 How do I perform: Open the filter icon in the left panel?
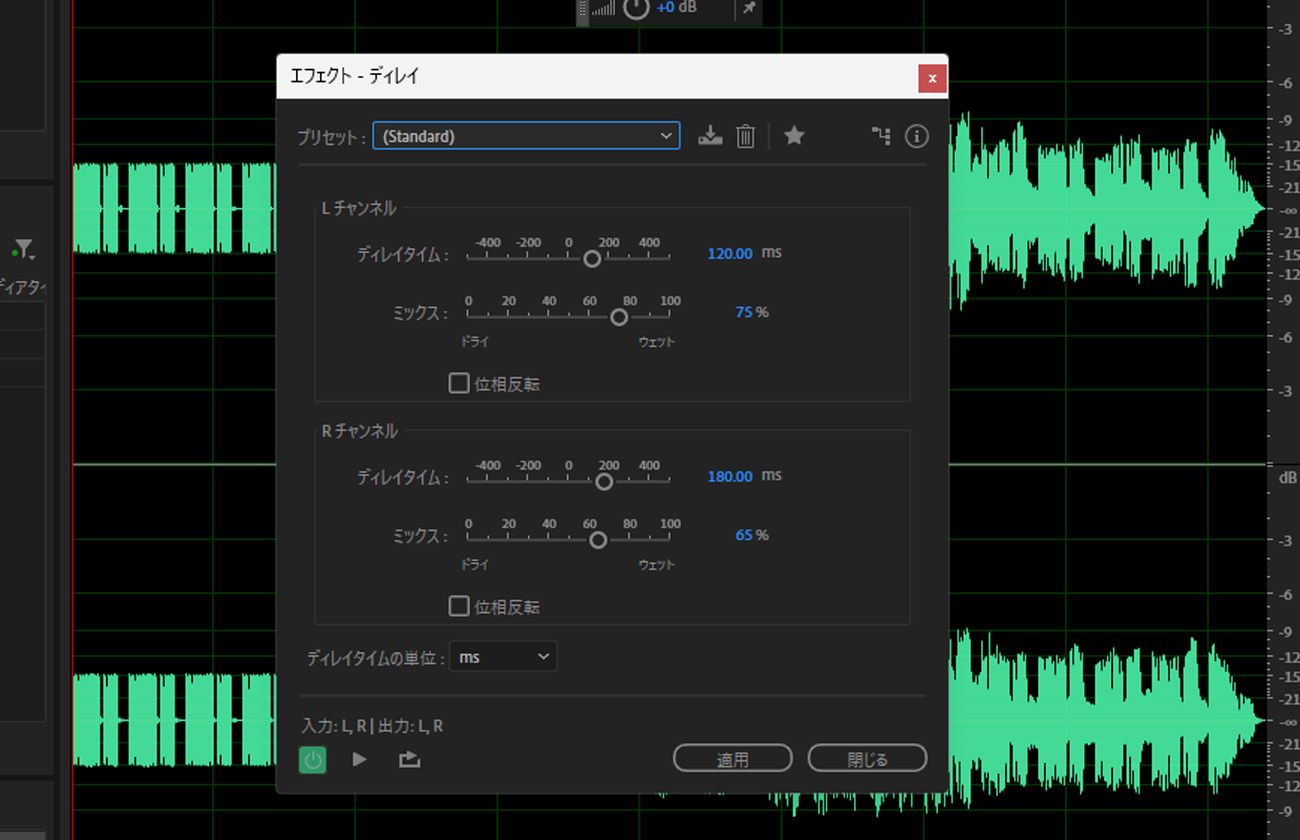pos(23,249)
